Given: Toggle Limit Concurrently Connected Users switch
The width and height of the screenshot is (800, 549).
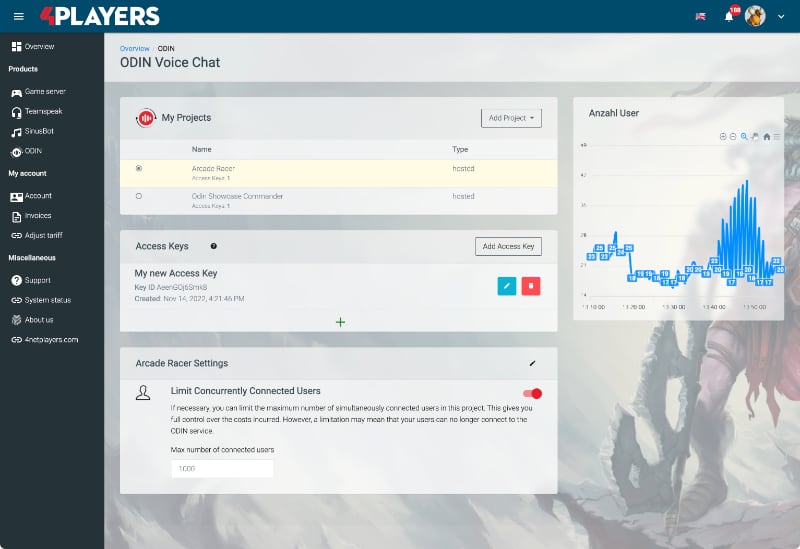Looking at the screenshot, I should 533,393.
